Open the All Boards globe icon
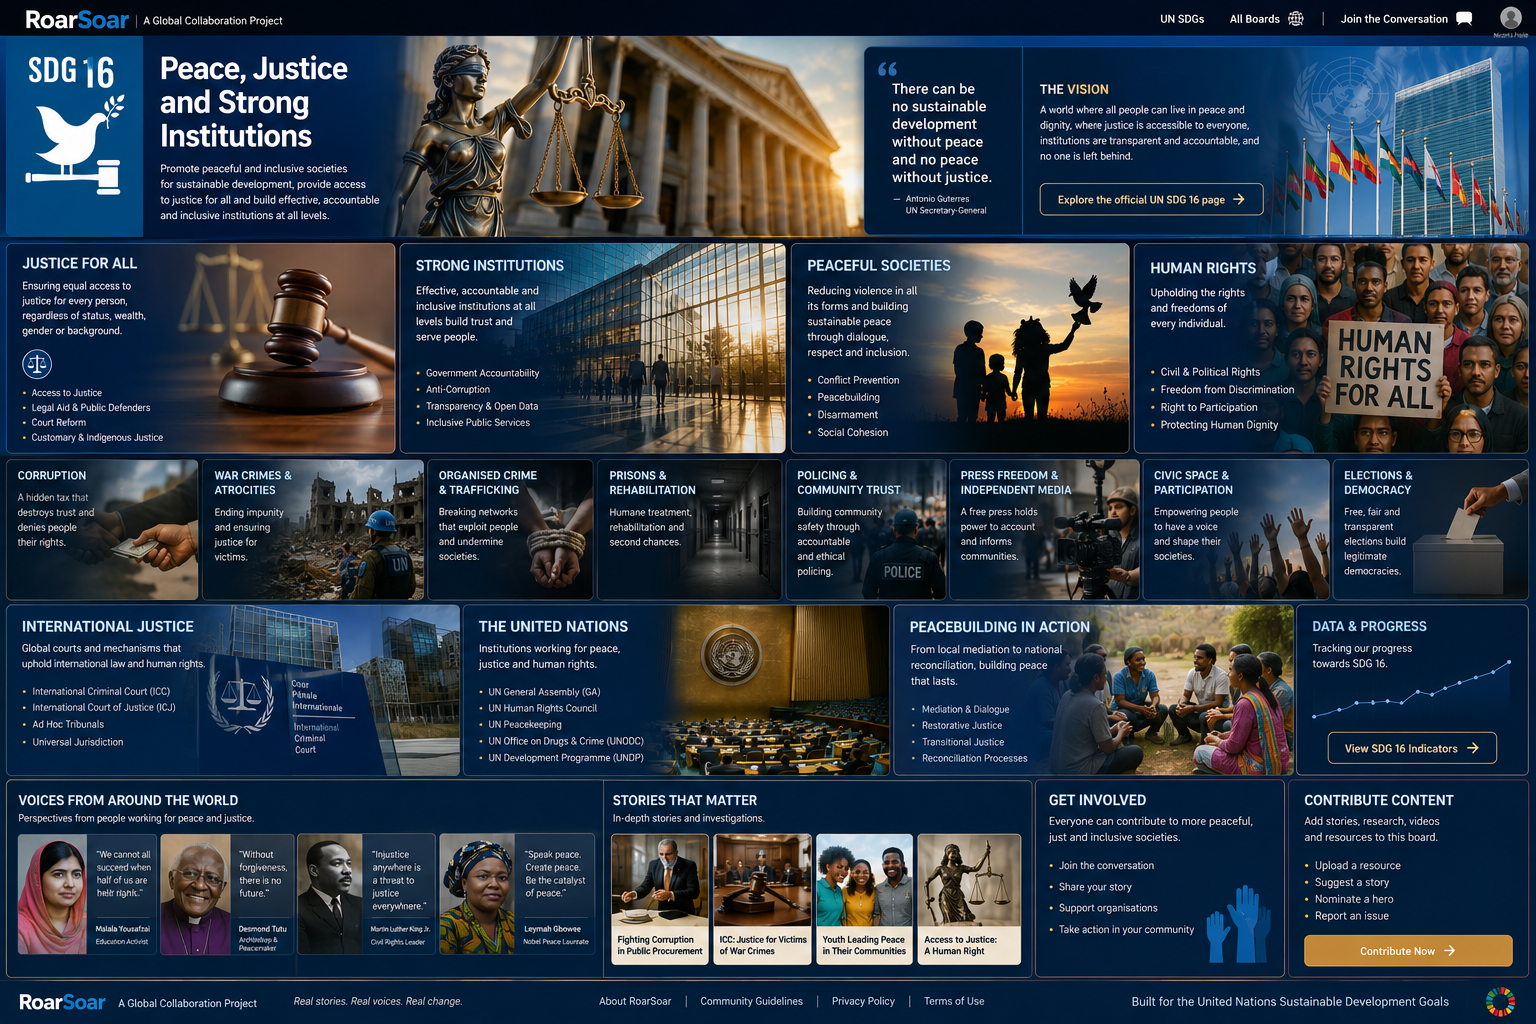1536x1024 pixels. 1296,19
